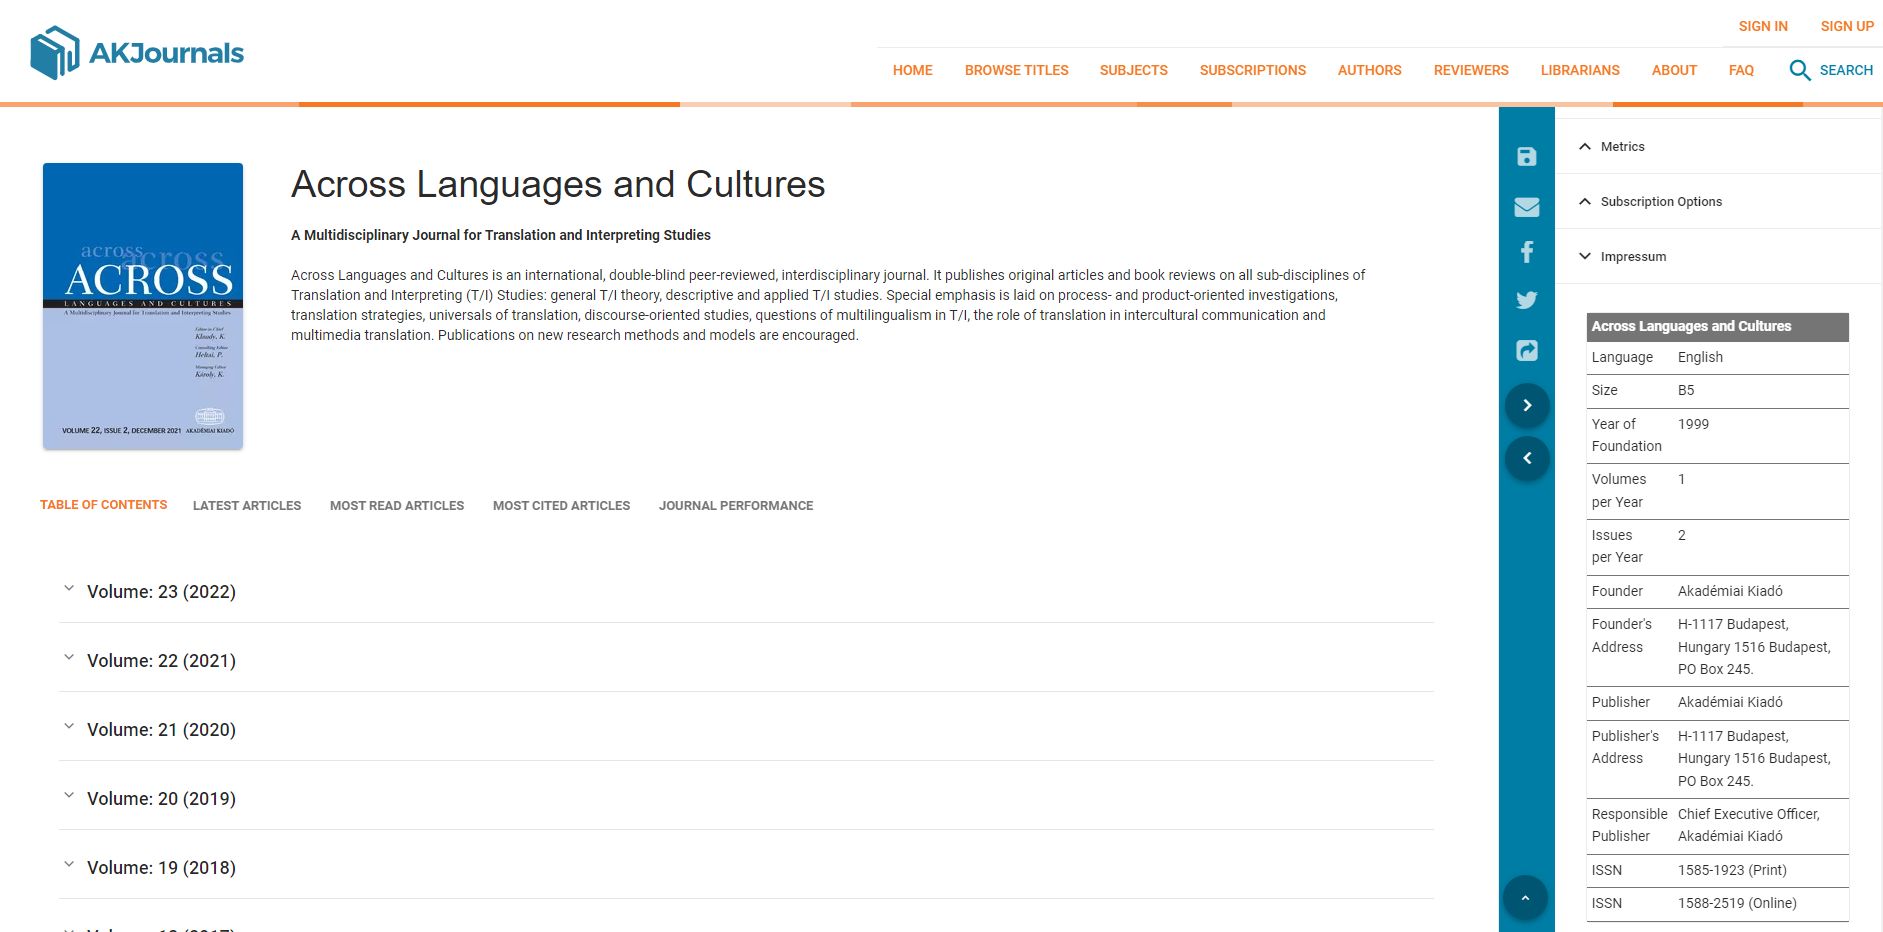Open Browse Titles in navigation
The width and height of the screenshot is (1883, 932).
point(1017,70)
